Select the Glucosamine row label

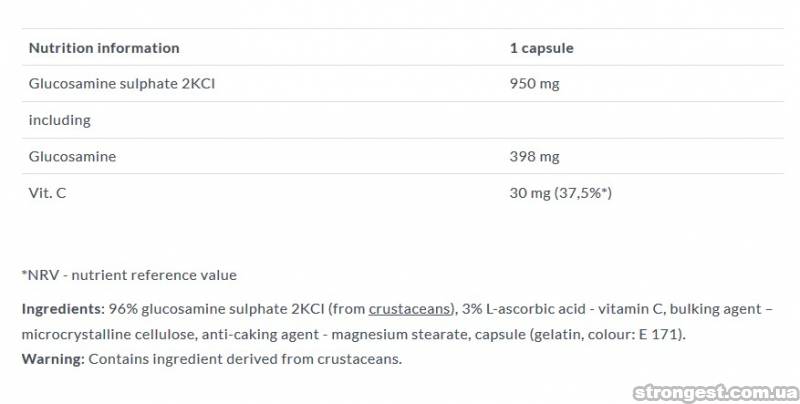[x=72, y=157]
